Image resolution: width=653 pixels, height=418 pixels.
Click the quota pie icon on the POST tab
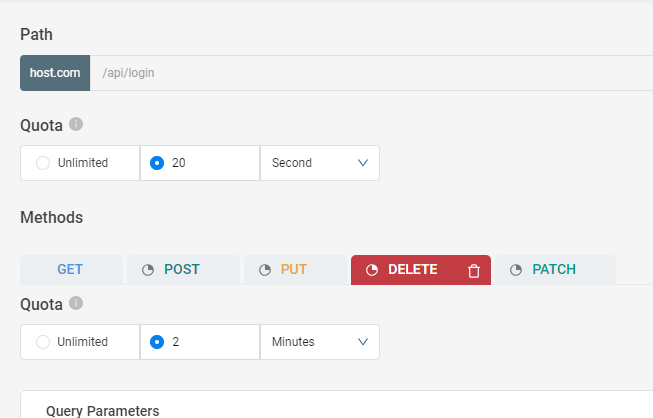point(148,270)
